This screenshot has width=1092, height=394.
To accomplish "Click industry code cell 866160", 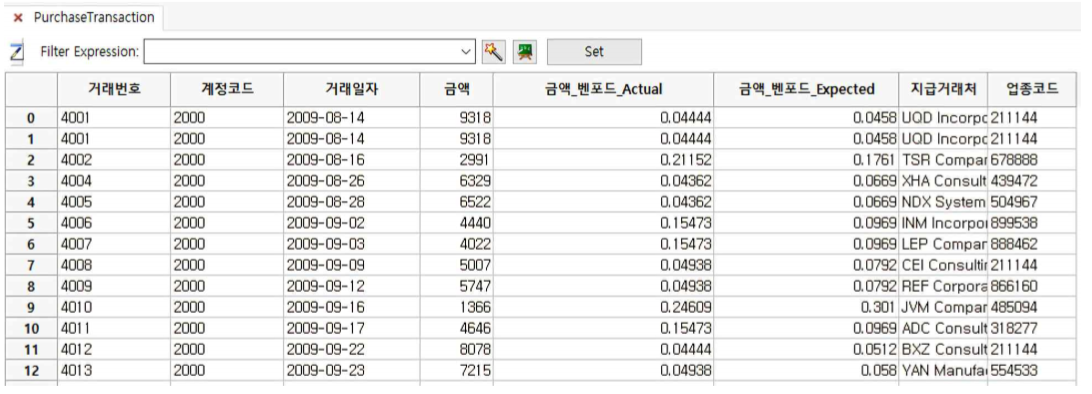I will click(x=1033, y=286).
